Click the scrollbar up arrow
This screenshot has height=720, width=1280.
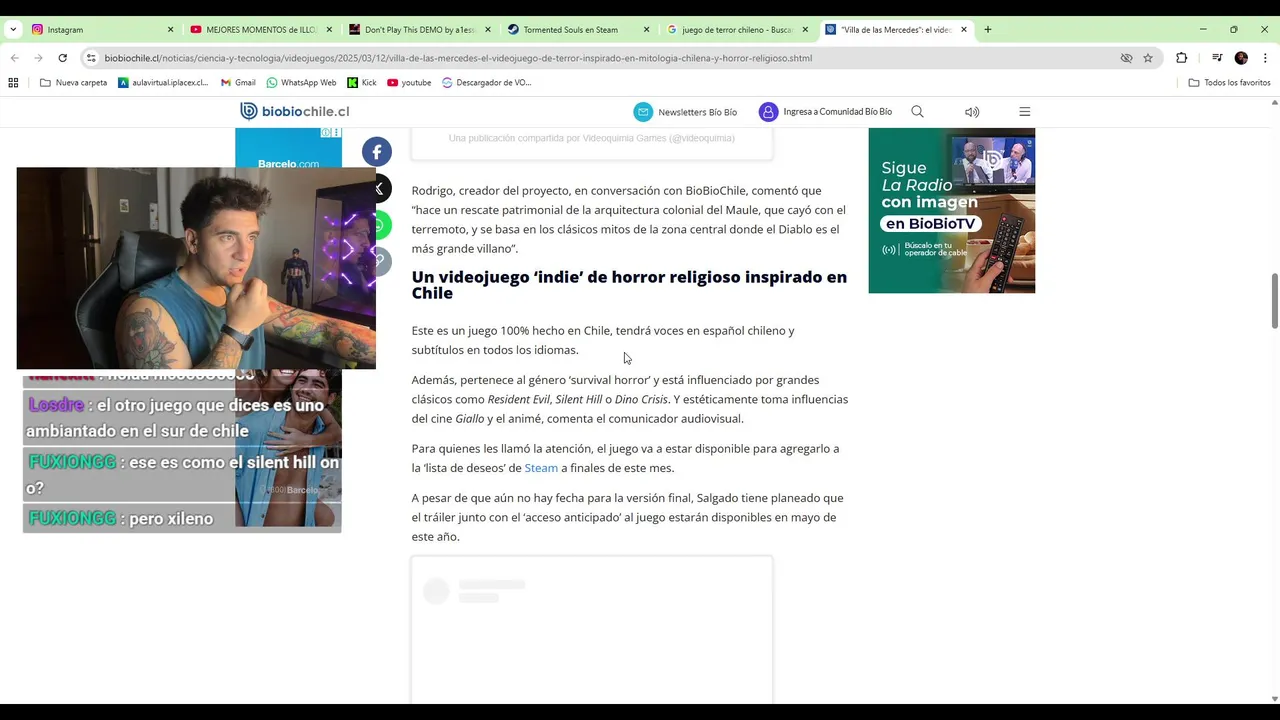[x=1274, y=102]
